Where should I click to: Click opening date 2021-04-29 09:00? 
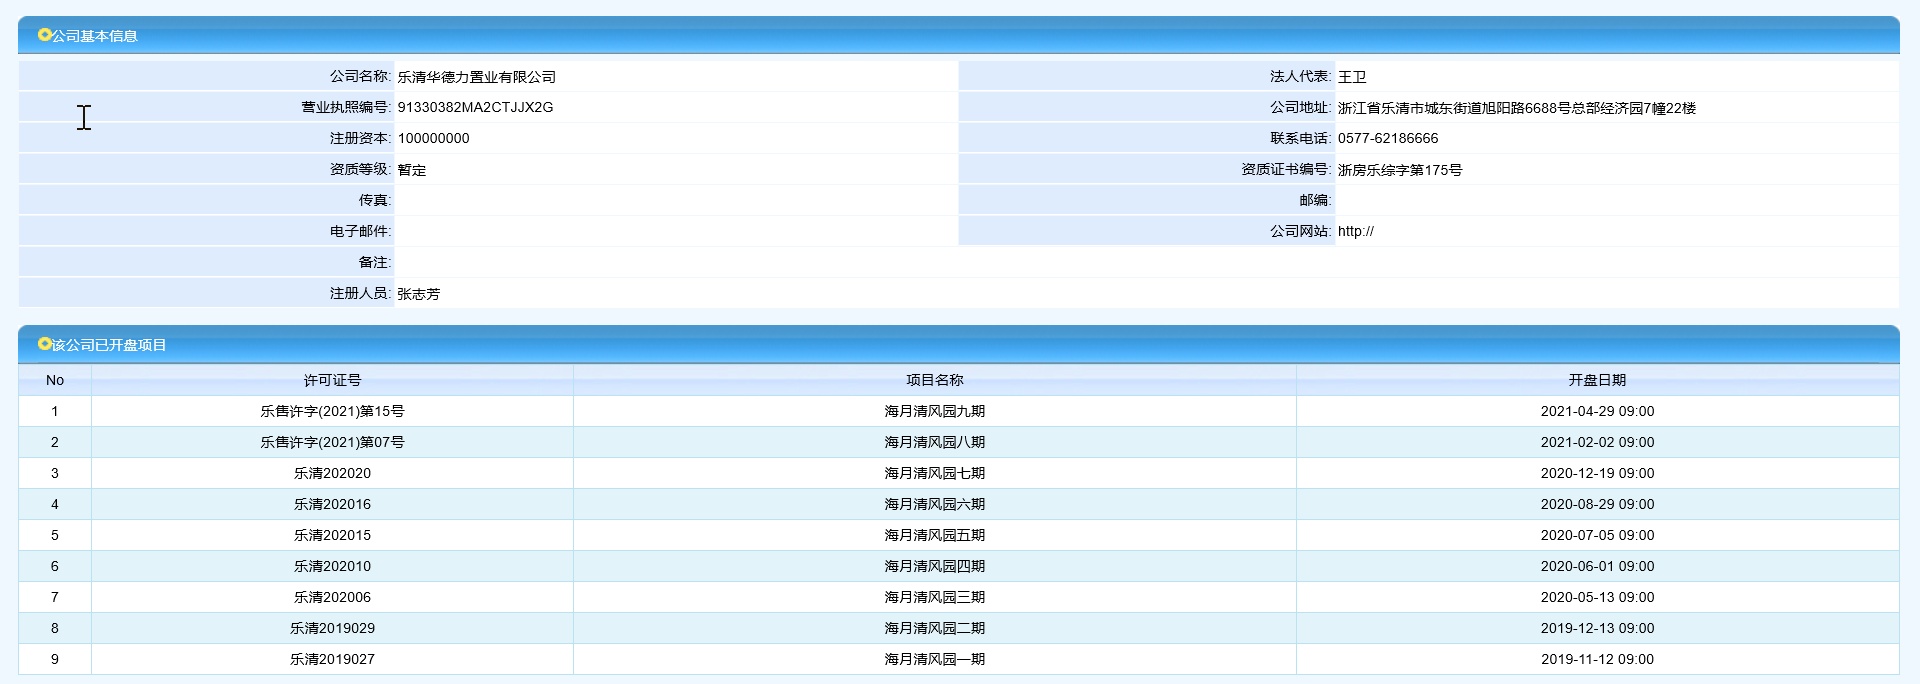[x=1597, y=411]
